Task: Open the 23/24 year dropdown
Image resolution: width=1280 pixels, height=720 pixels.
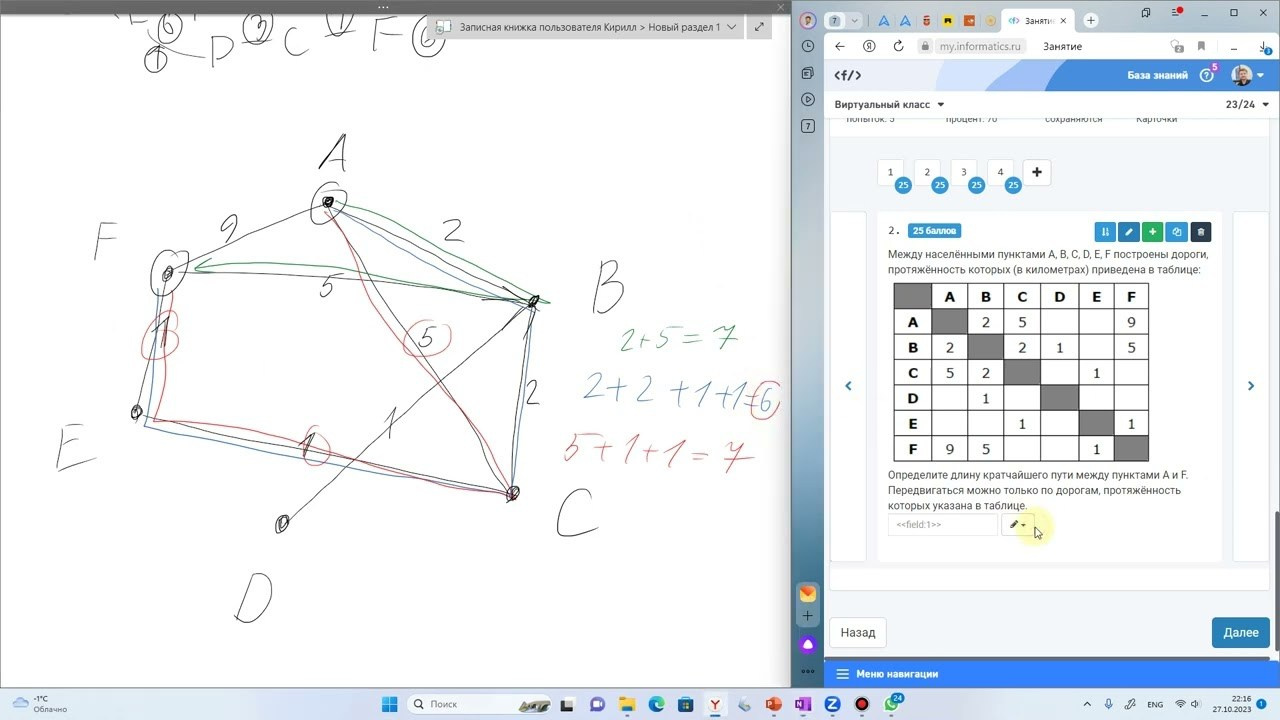Action: (x=1247, y=104)
